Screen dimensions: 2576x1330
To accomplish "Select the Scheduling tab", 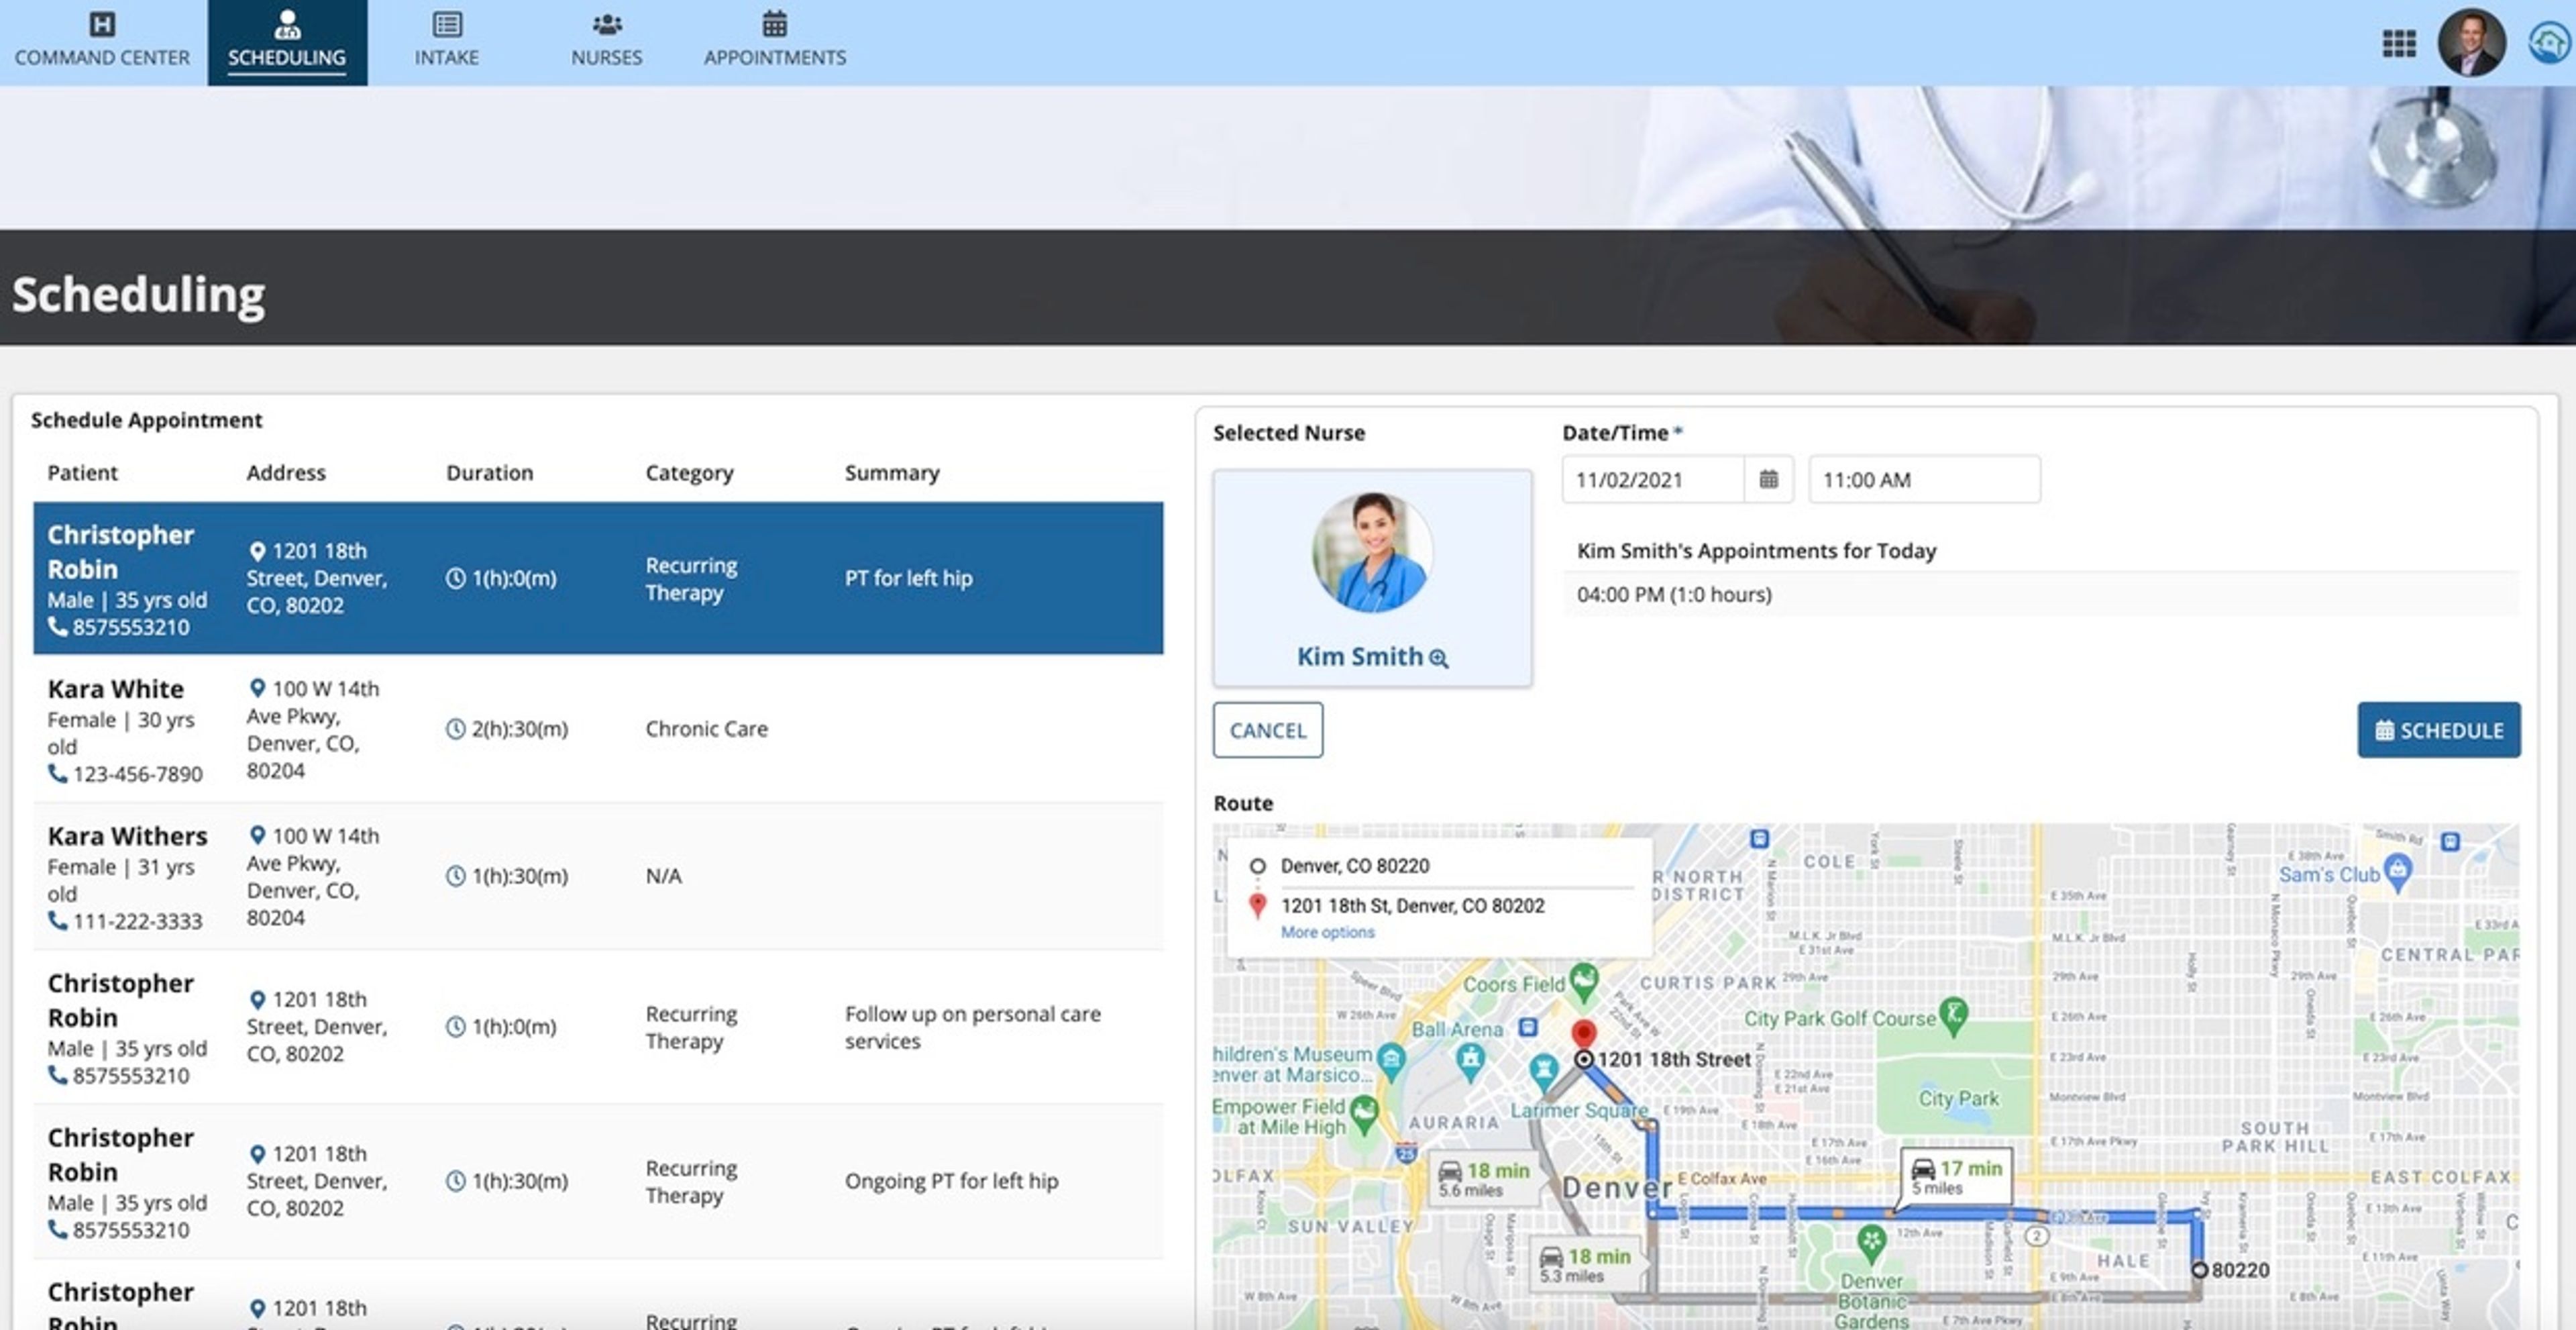I will coord(287,41).
